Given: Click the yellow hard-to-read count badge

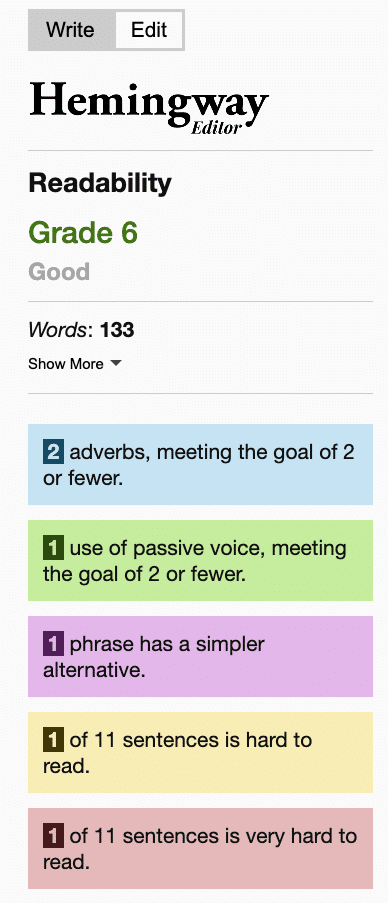Looking at the screenshot, I should 53,740.
